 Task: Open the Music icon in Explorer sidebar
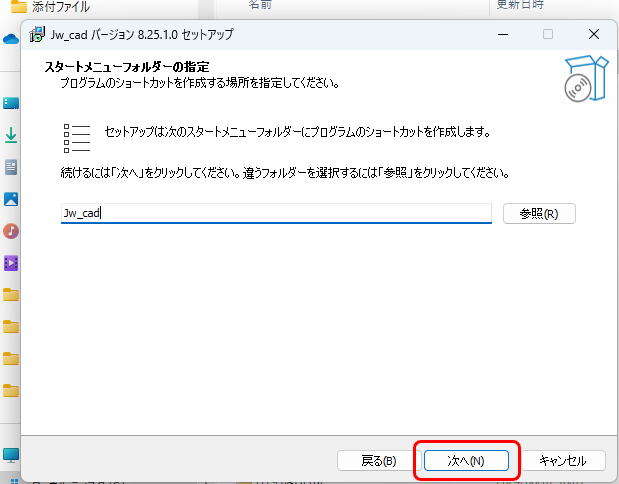tap(11, 231)
